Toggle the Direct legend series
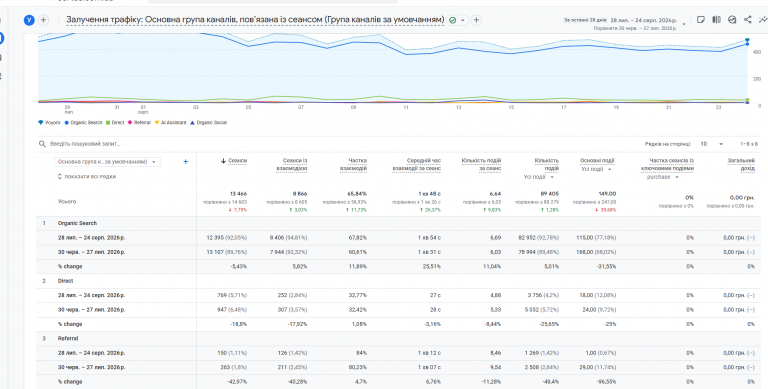This screenshot has height=389, width=768. click(x=115, y=122)
